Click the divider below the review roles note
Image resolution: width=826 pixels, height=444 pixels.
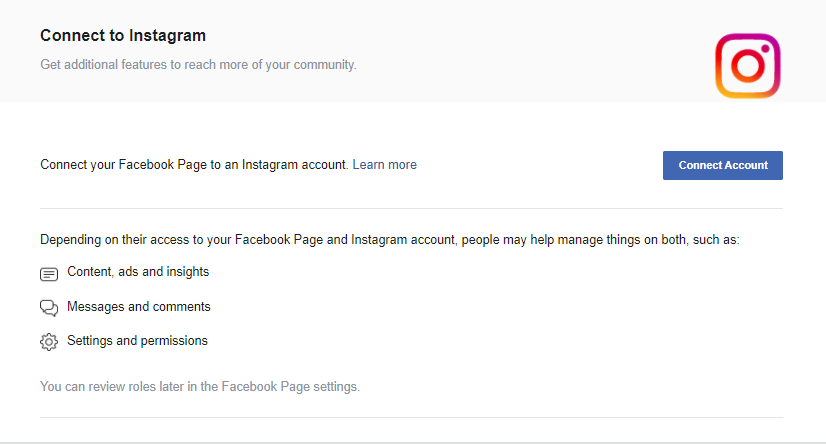[411, 417]
